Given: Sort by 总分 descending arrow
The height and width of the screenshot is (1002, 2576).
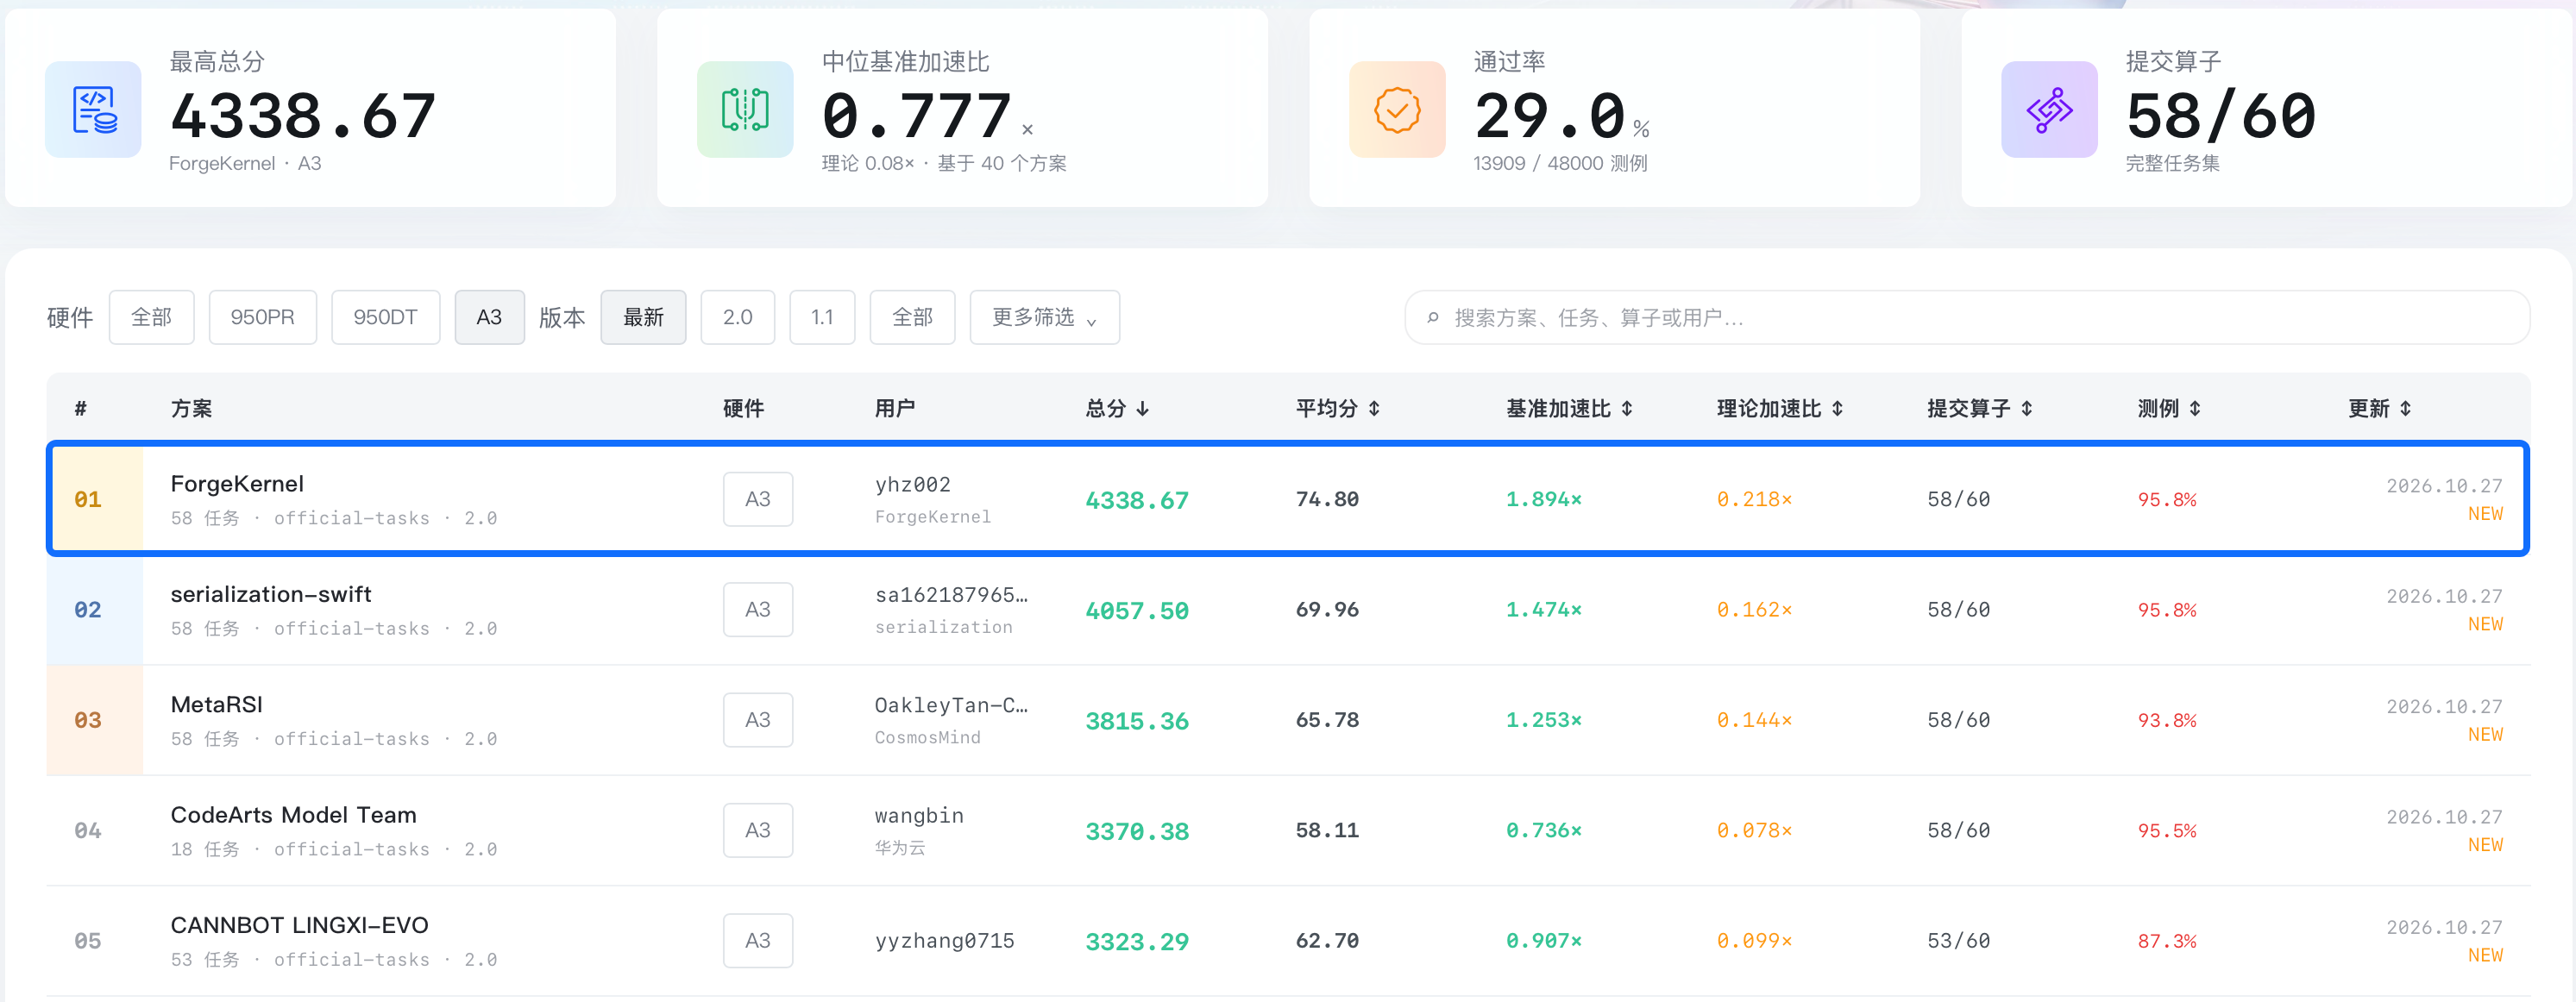Looking at the screenshot, I should coord(1143,408).
